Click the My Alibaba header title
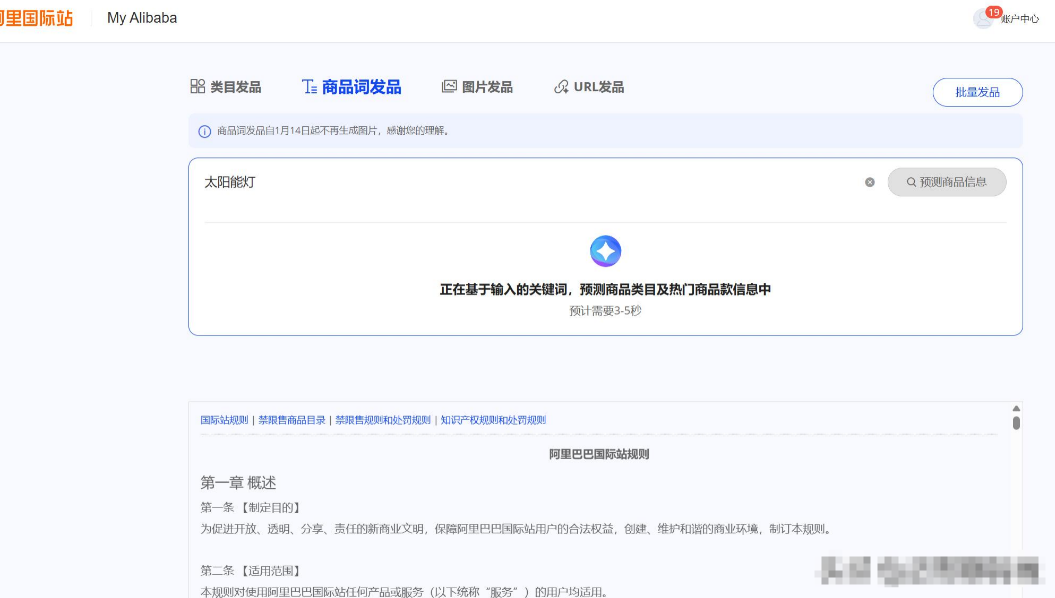The image size is (1055, 598). point(142,18)
